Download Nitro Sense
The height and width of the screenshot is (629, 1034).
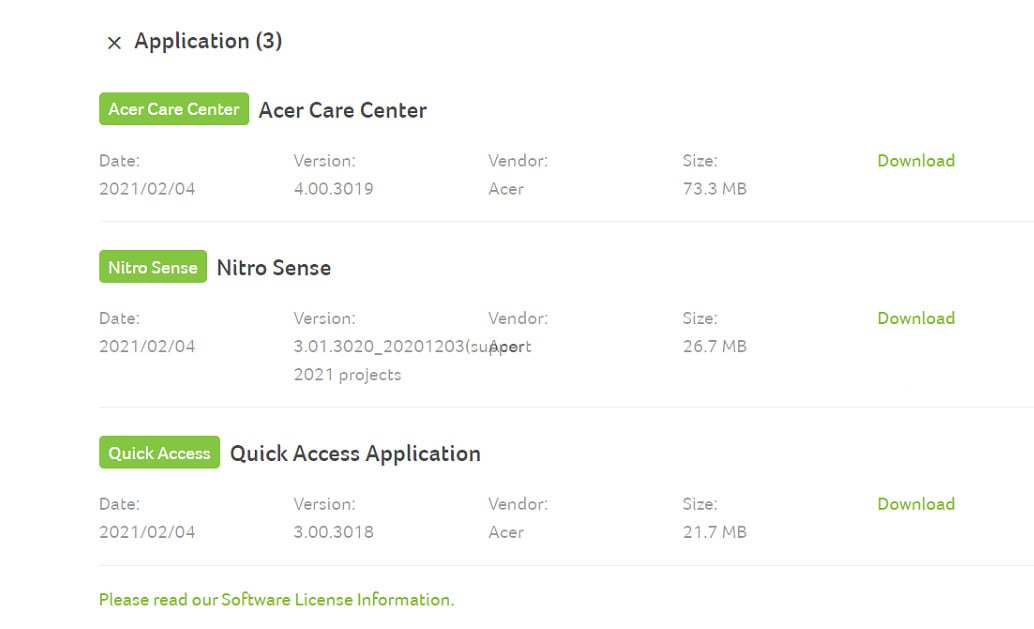[x=916, y=318]
